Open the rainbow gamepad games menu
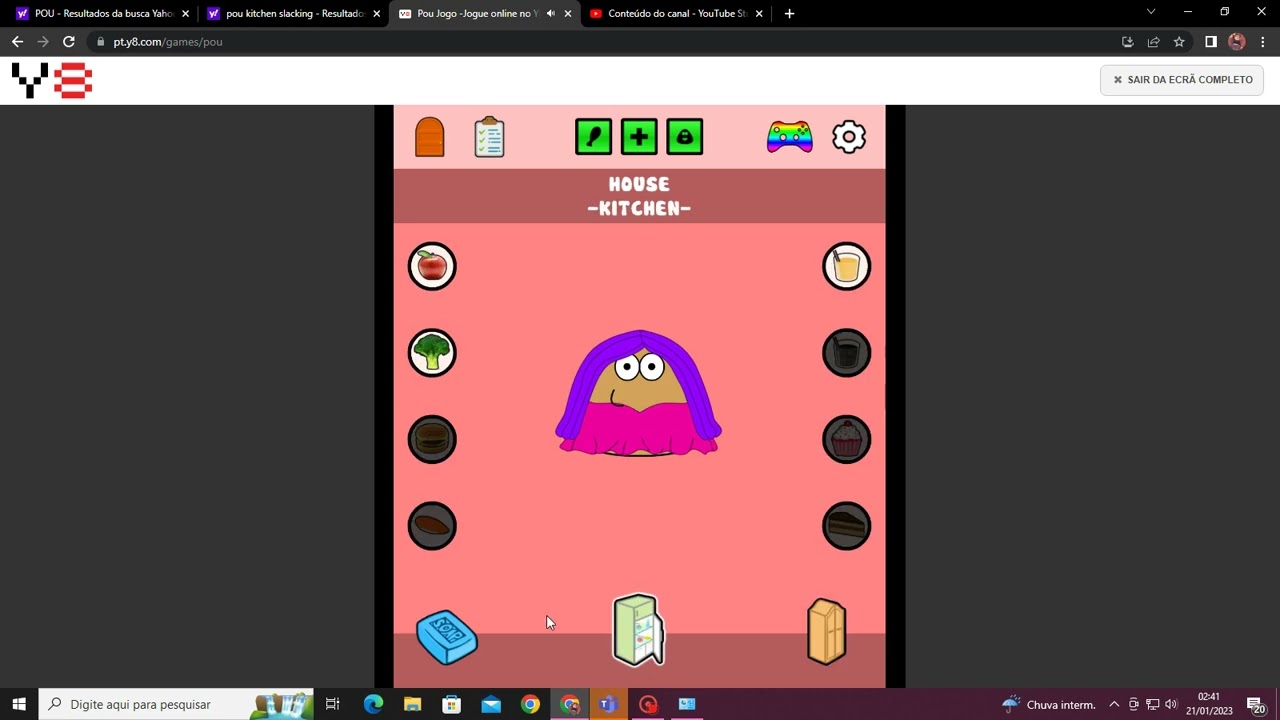 [x=789, y=137]
